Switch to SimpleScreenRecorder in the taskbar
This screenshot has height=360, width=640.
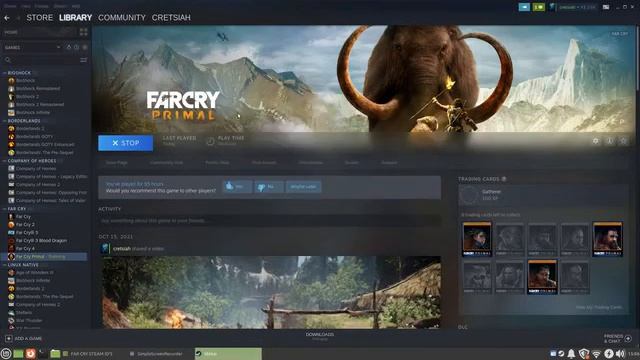(160, 353)
